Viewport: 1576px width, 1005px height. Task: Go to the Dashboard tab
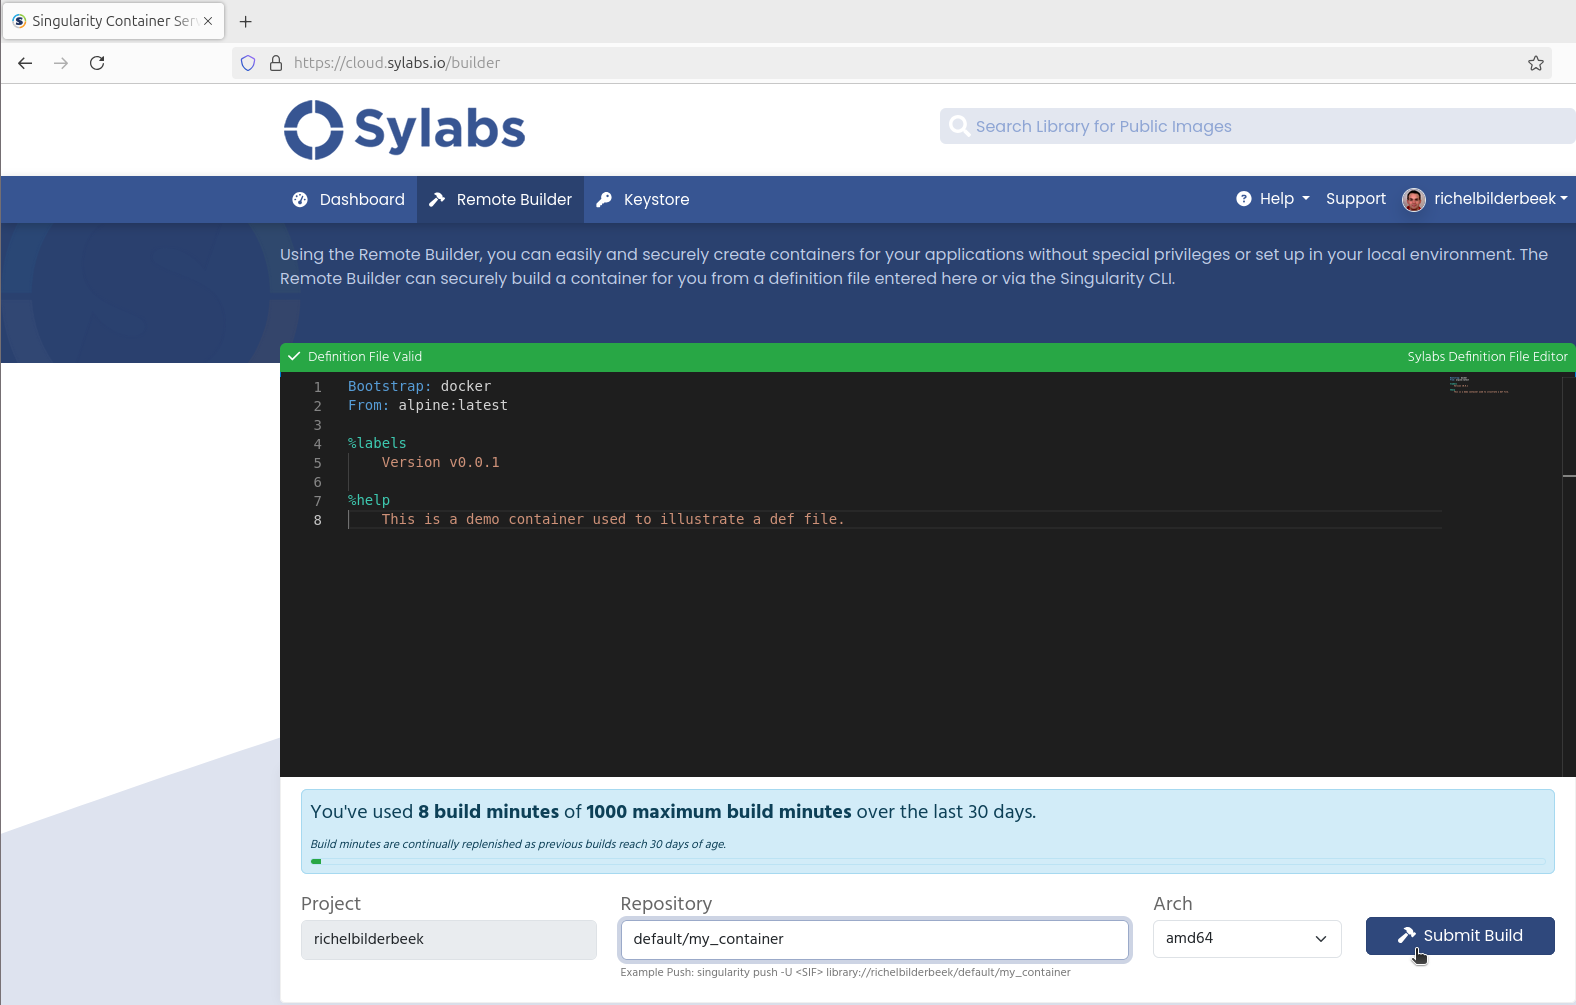coord(348,200)
